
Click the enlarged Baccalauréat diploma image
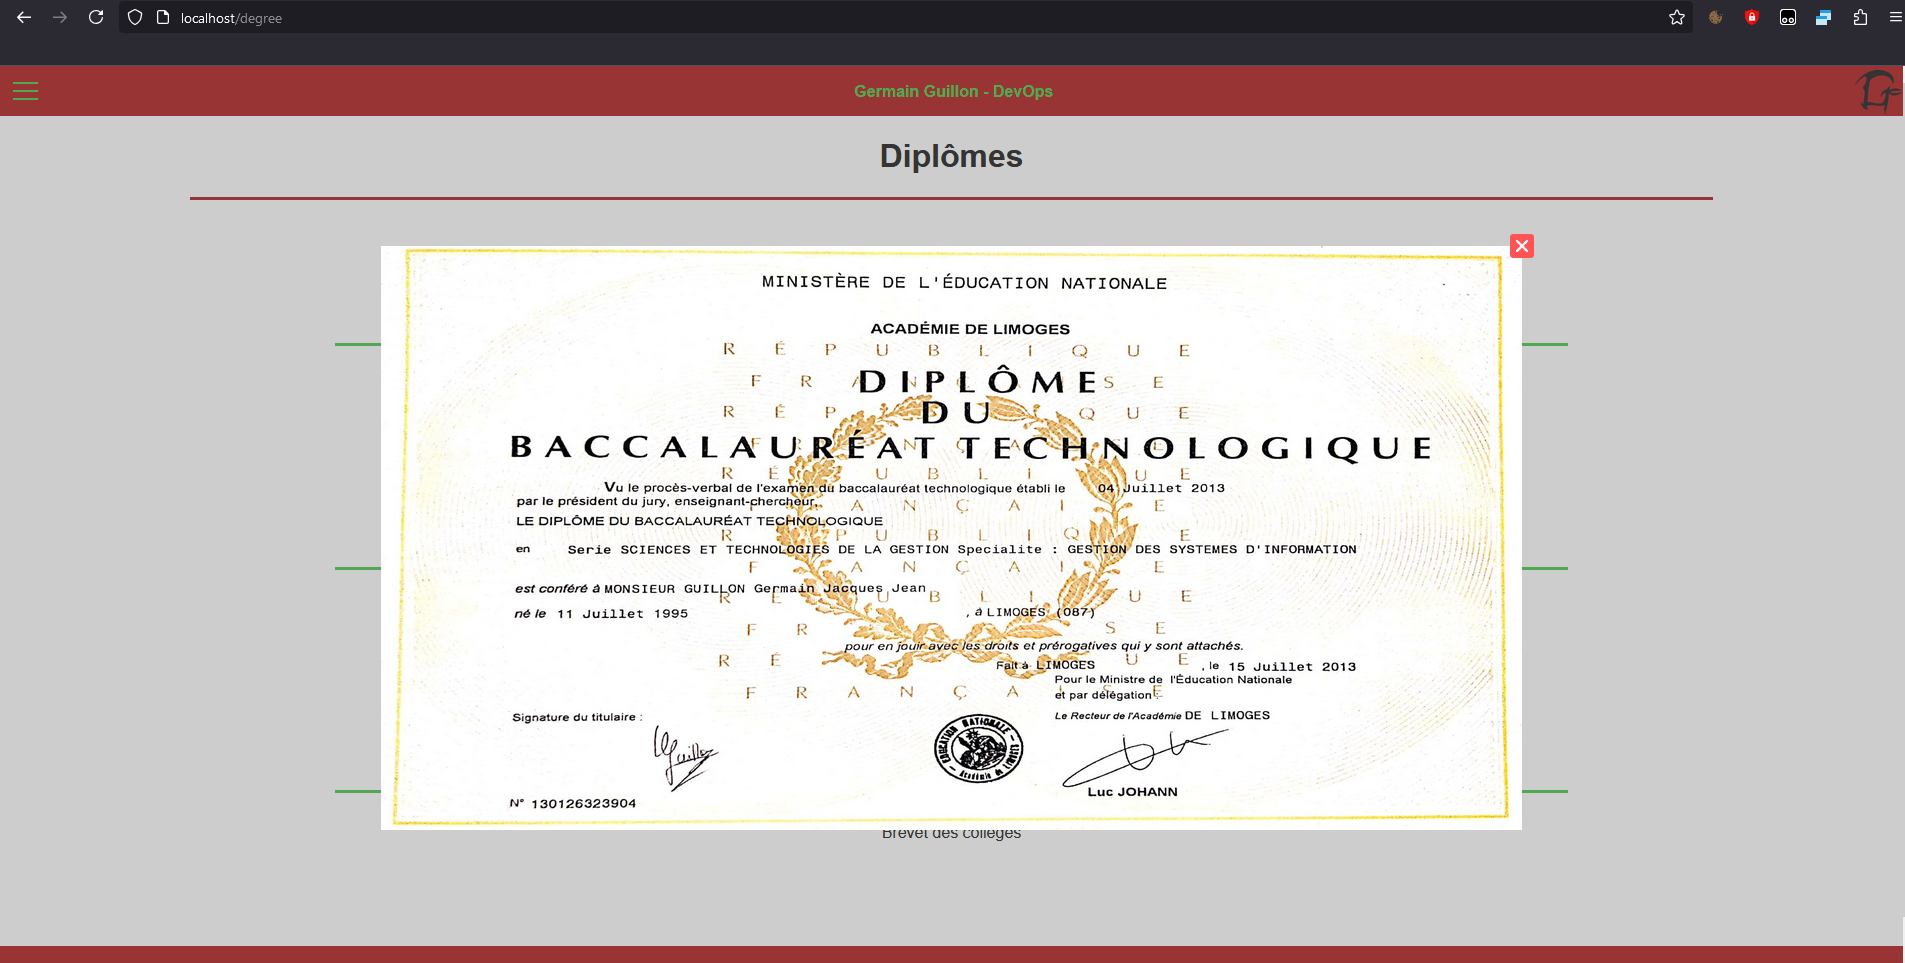click(950, 537)
